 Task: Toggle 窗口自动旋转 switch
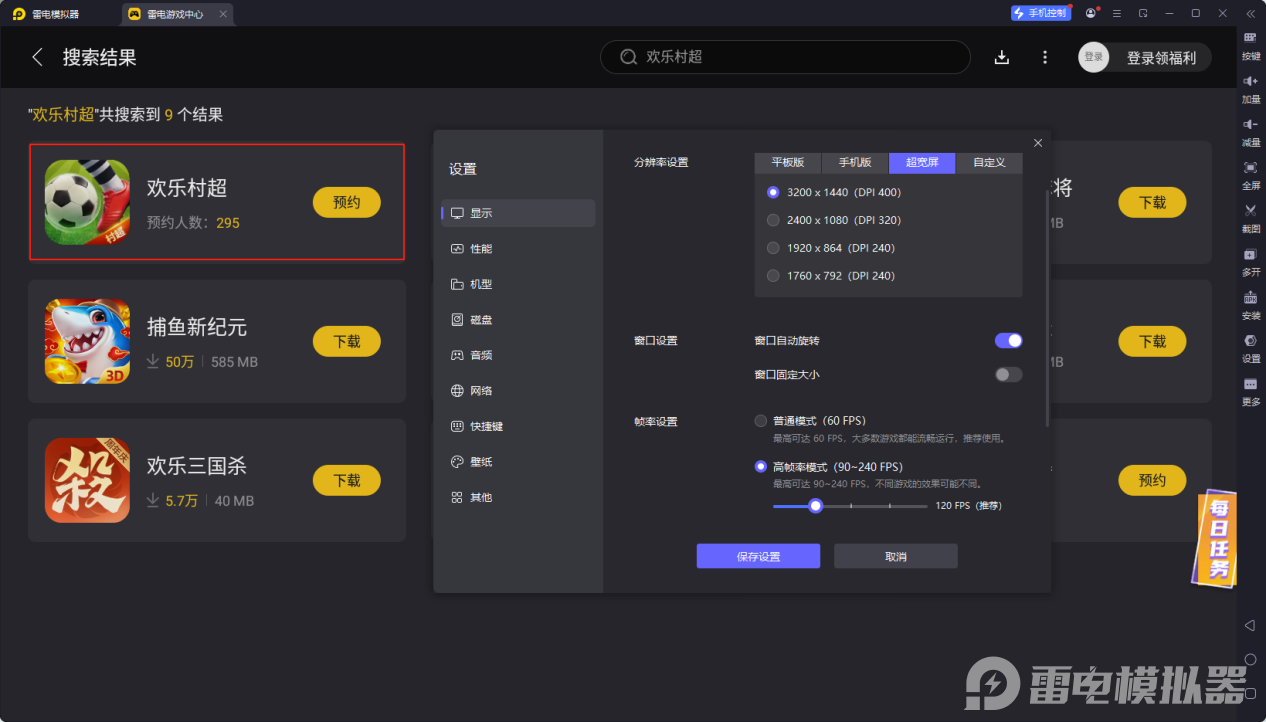tap(1008, 341)
